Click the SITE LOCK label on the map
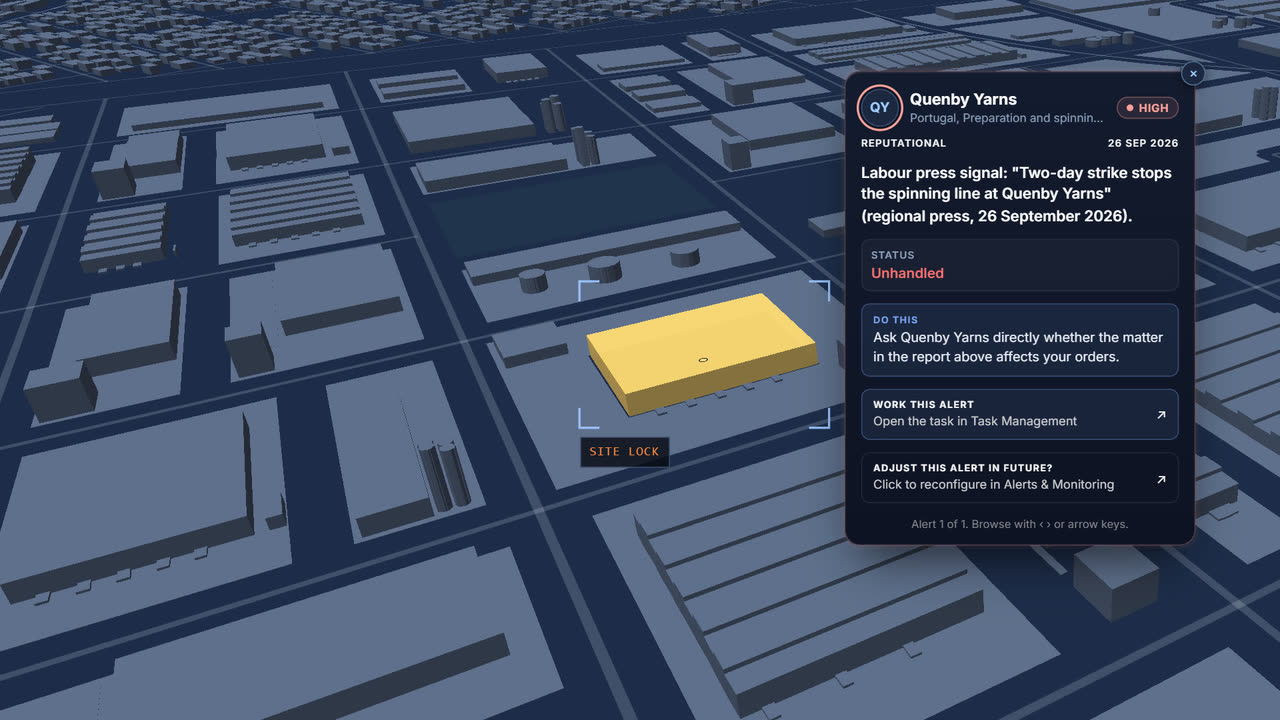1280x720 pixels. tap(624, 452)
